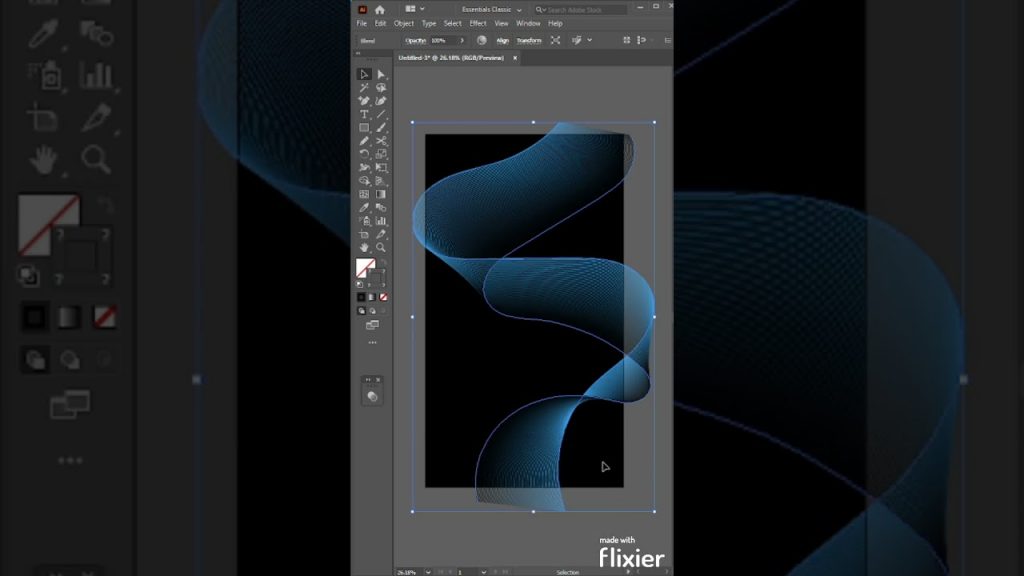Screen dimensions: 1024x576
Task: Click the Align button in the control bar
Action: (503, 40)
